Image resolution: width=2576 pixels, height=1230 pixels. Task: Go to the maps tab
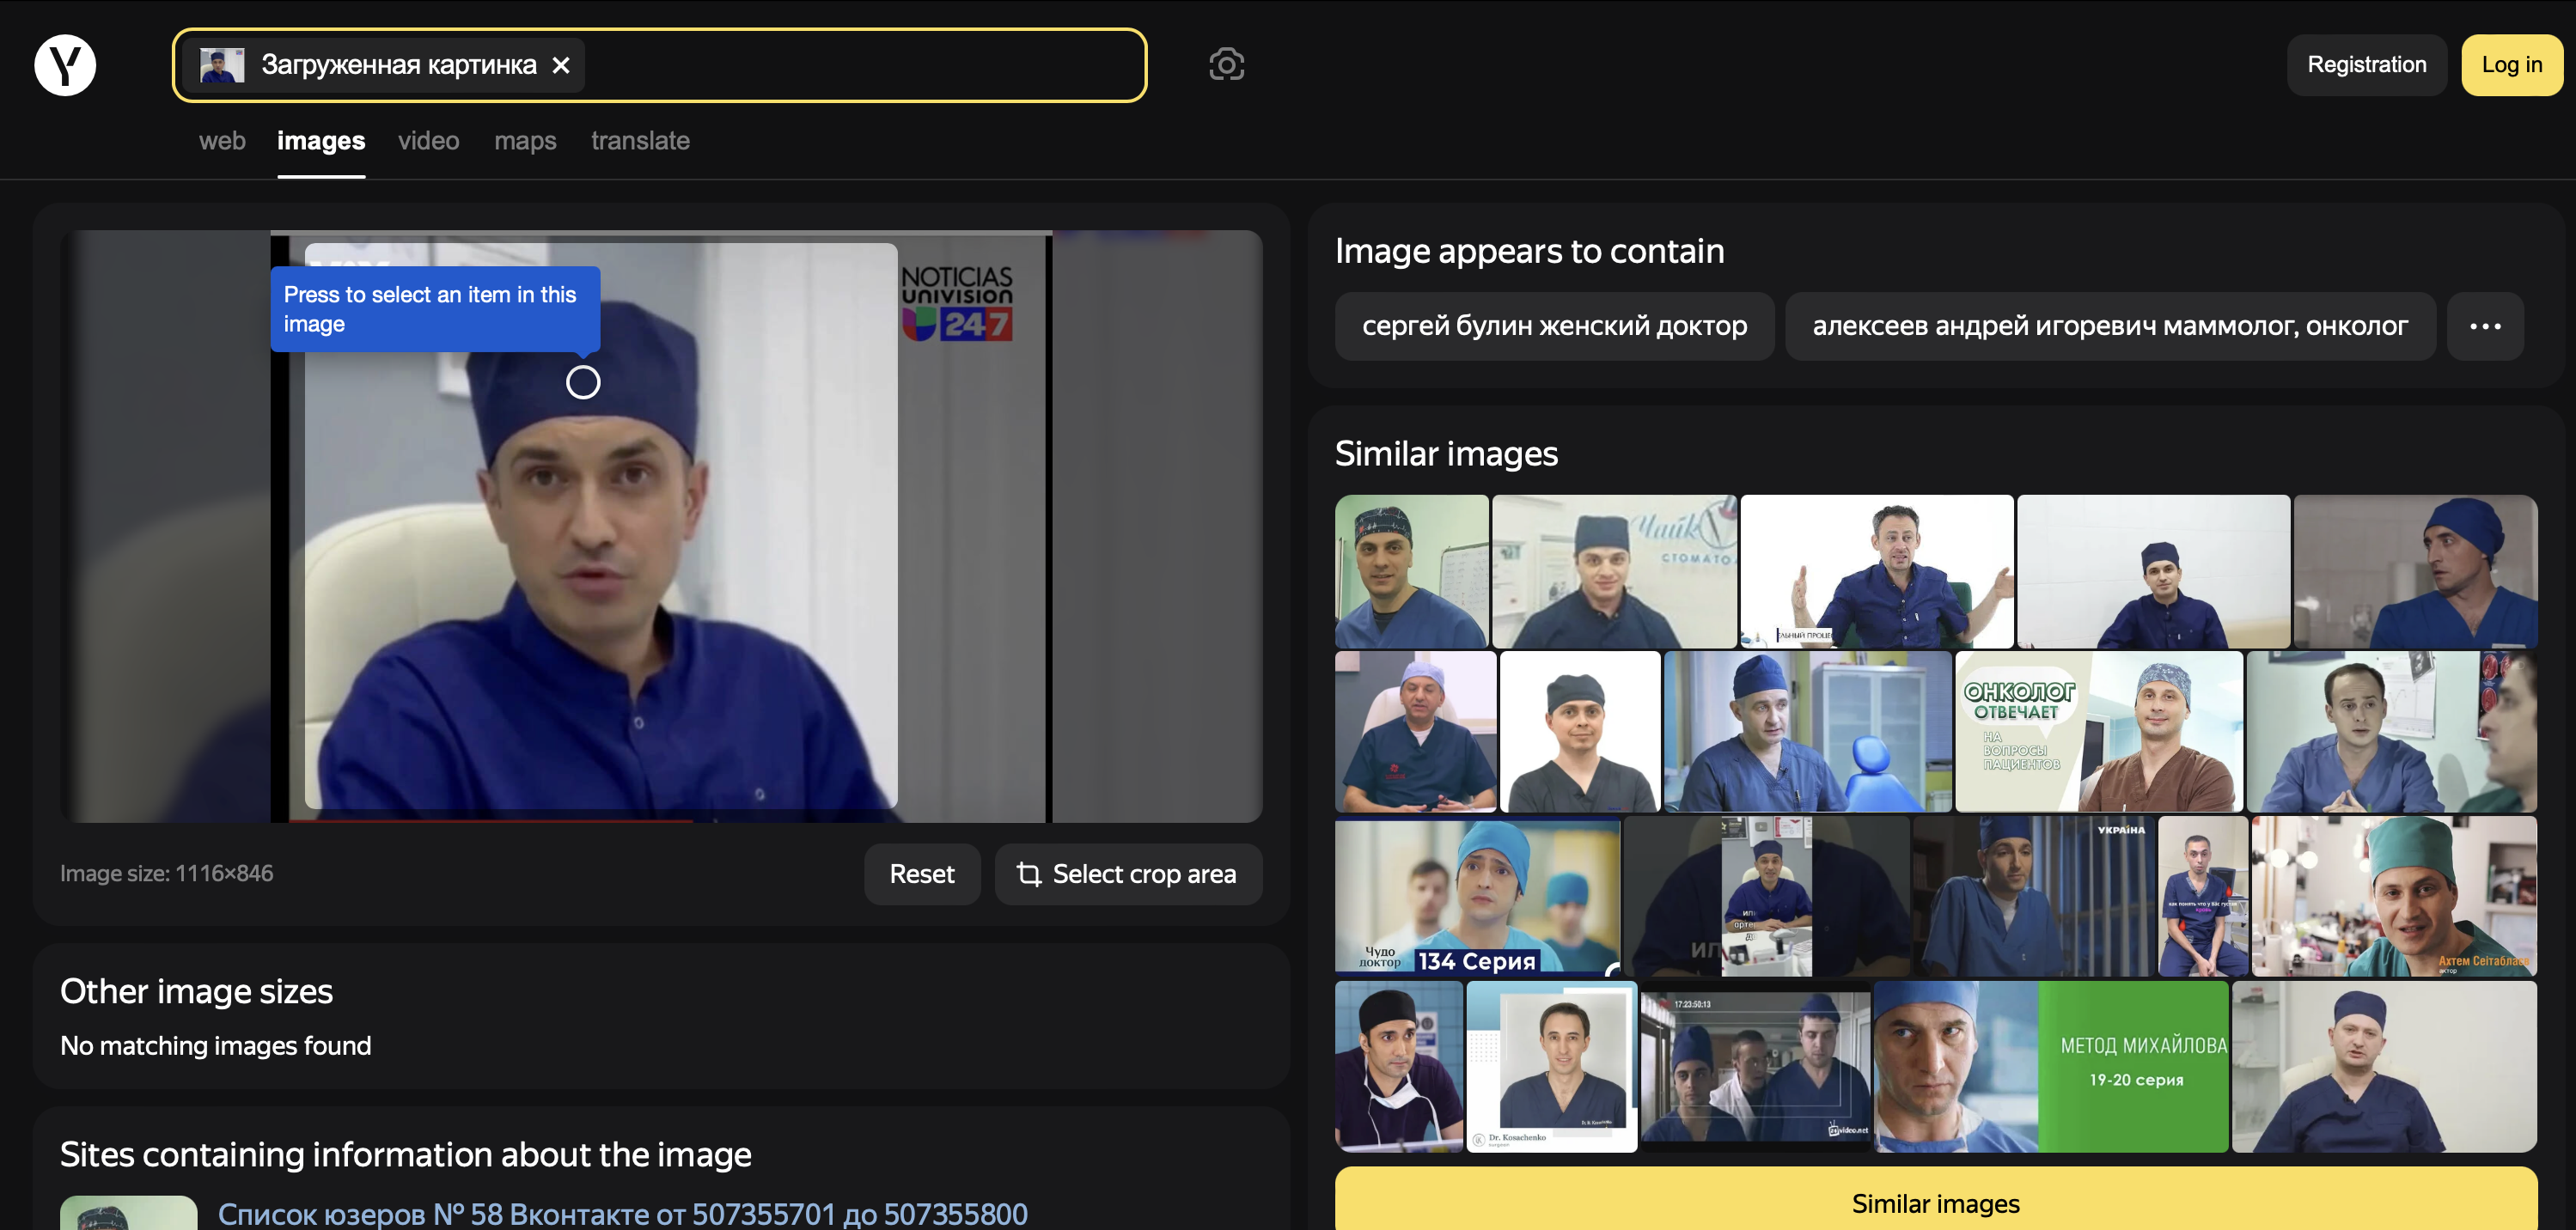(525, 141)
